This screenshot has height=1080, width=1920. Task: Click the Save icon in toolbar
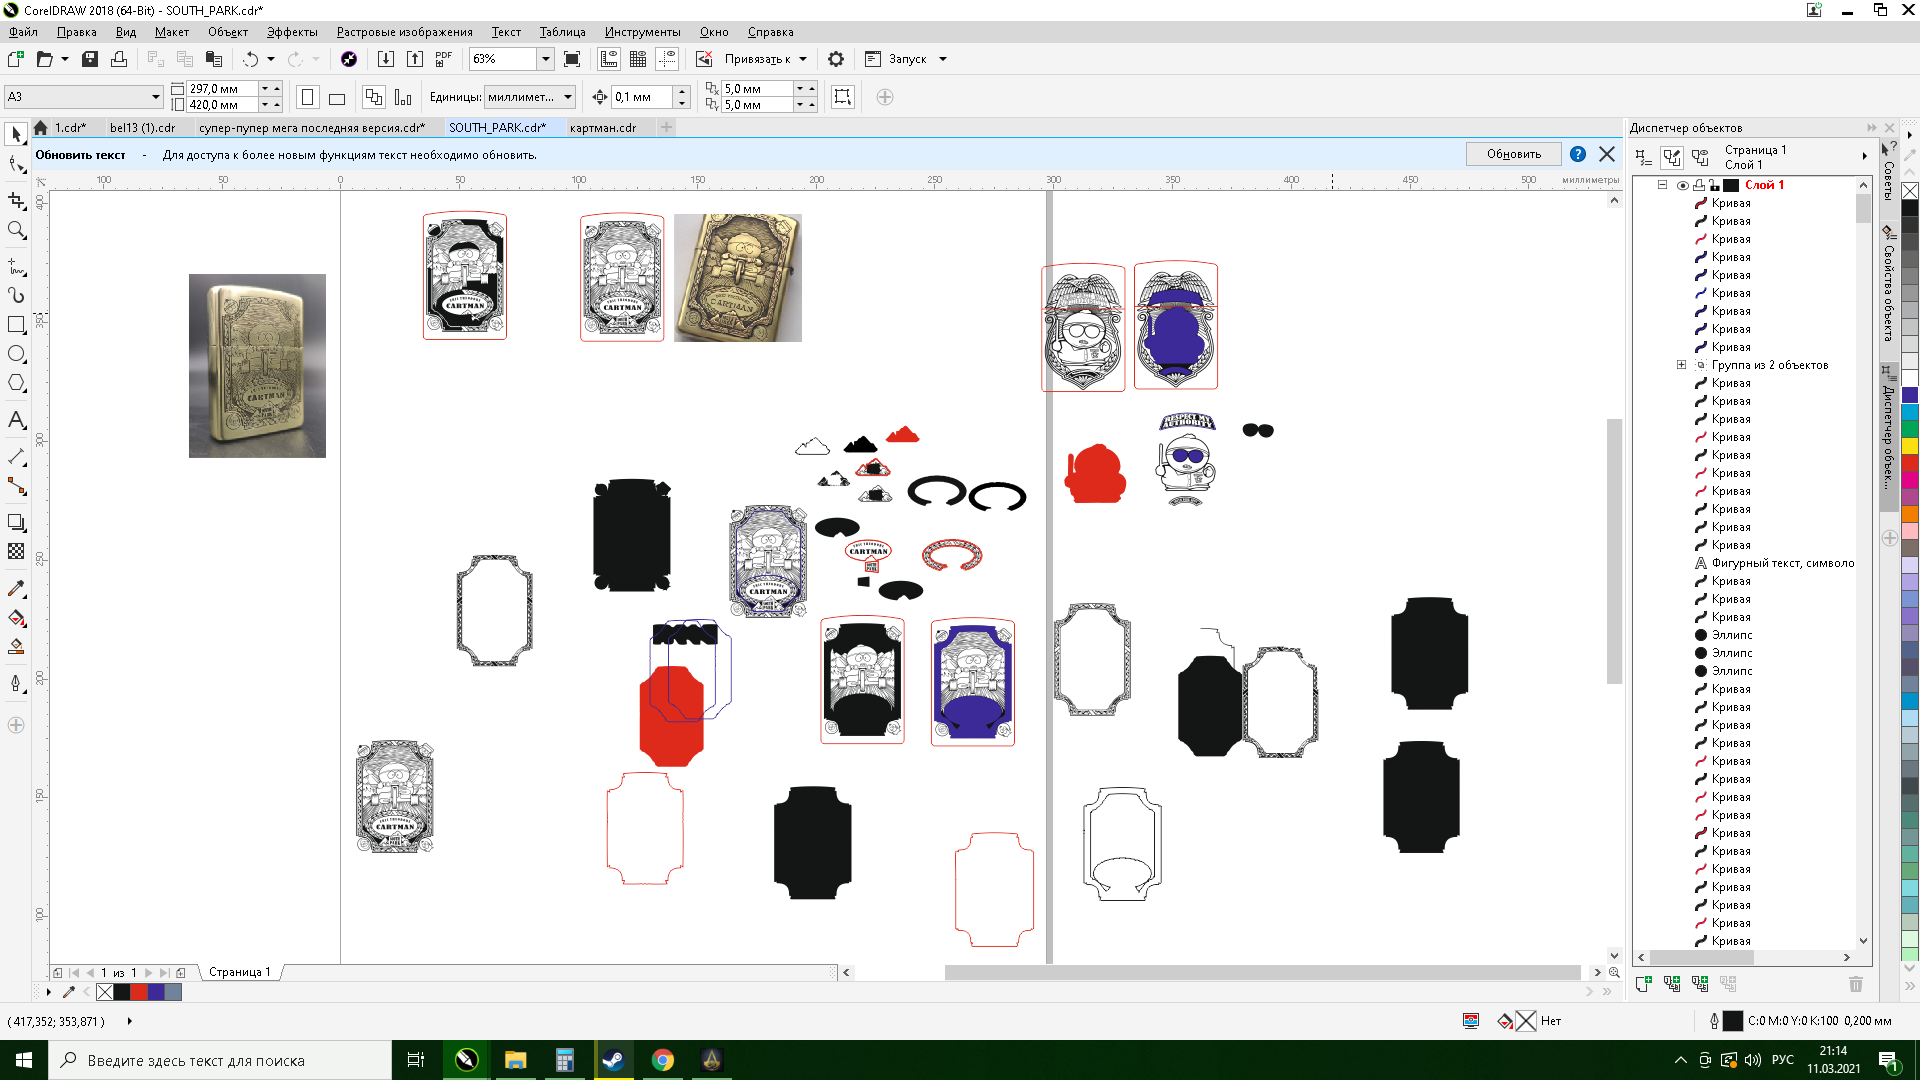(90, 59)
